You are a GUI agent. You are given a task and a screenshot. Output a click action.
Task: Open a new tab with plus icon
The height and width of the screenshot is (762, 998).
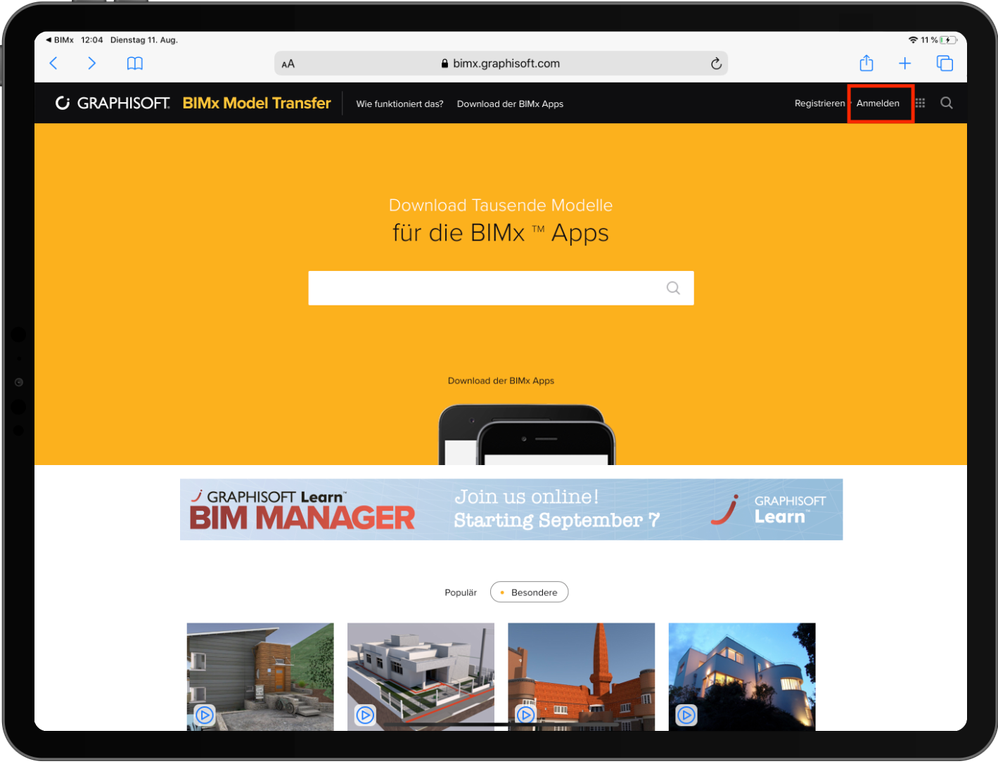pyautogui.click(x=904, y=63)
